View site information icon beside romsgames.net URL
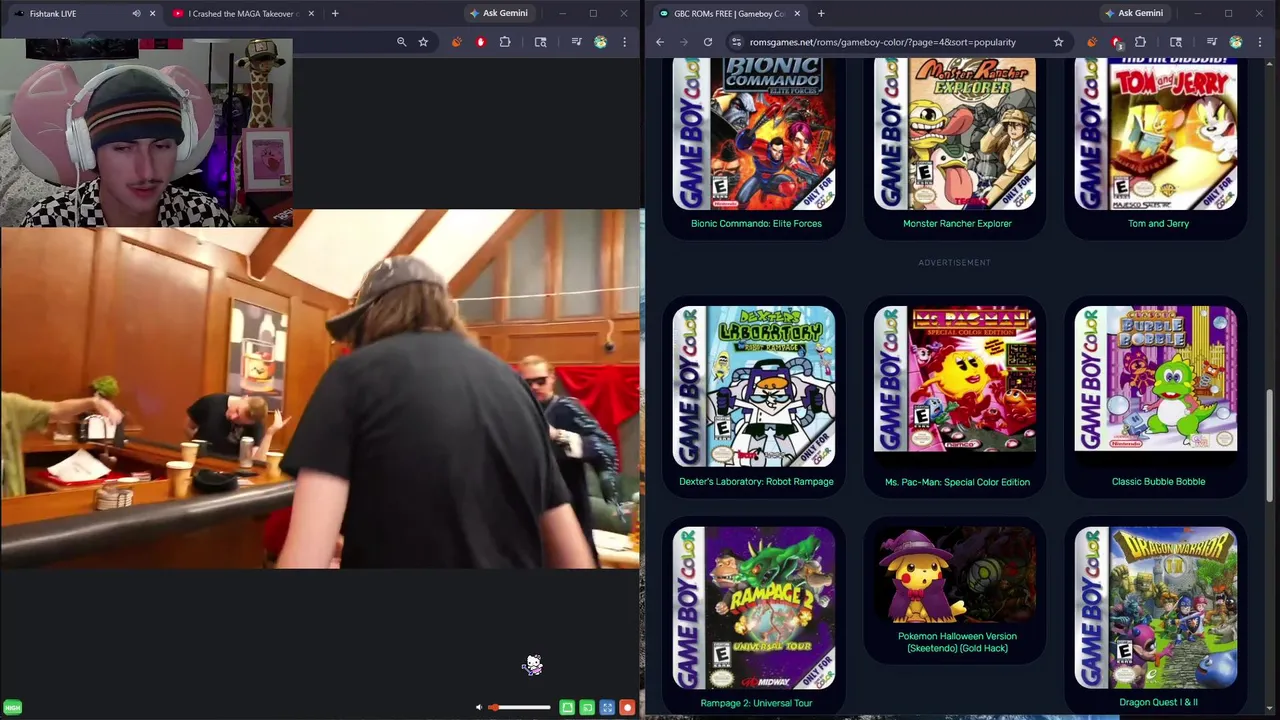The width and height of the screenshot is (1280, 720). click(x=736, y=42)
